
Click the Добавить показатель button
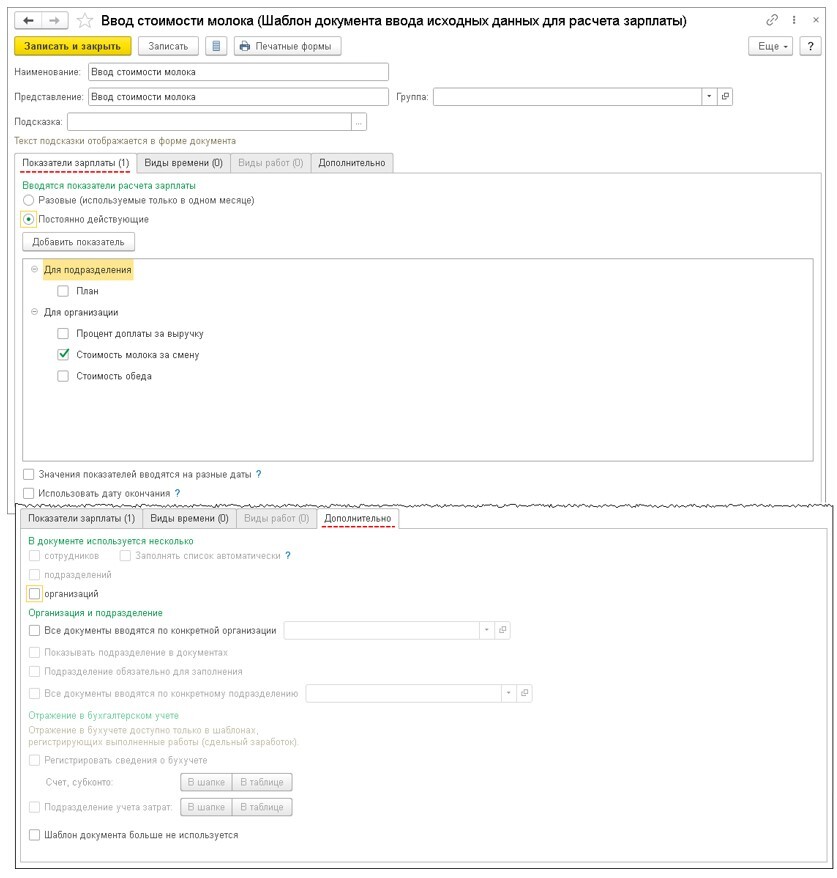coord(78,242)
